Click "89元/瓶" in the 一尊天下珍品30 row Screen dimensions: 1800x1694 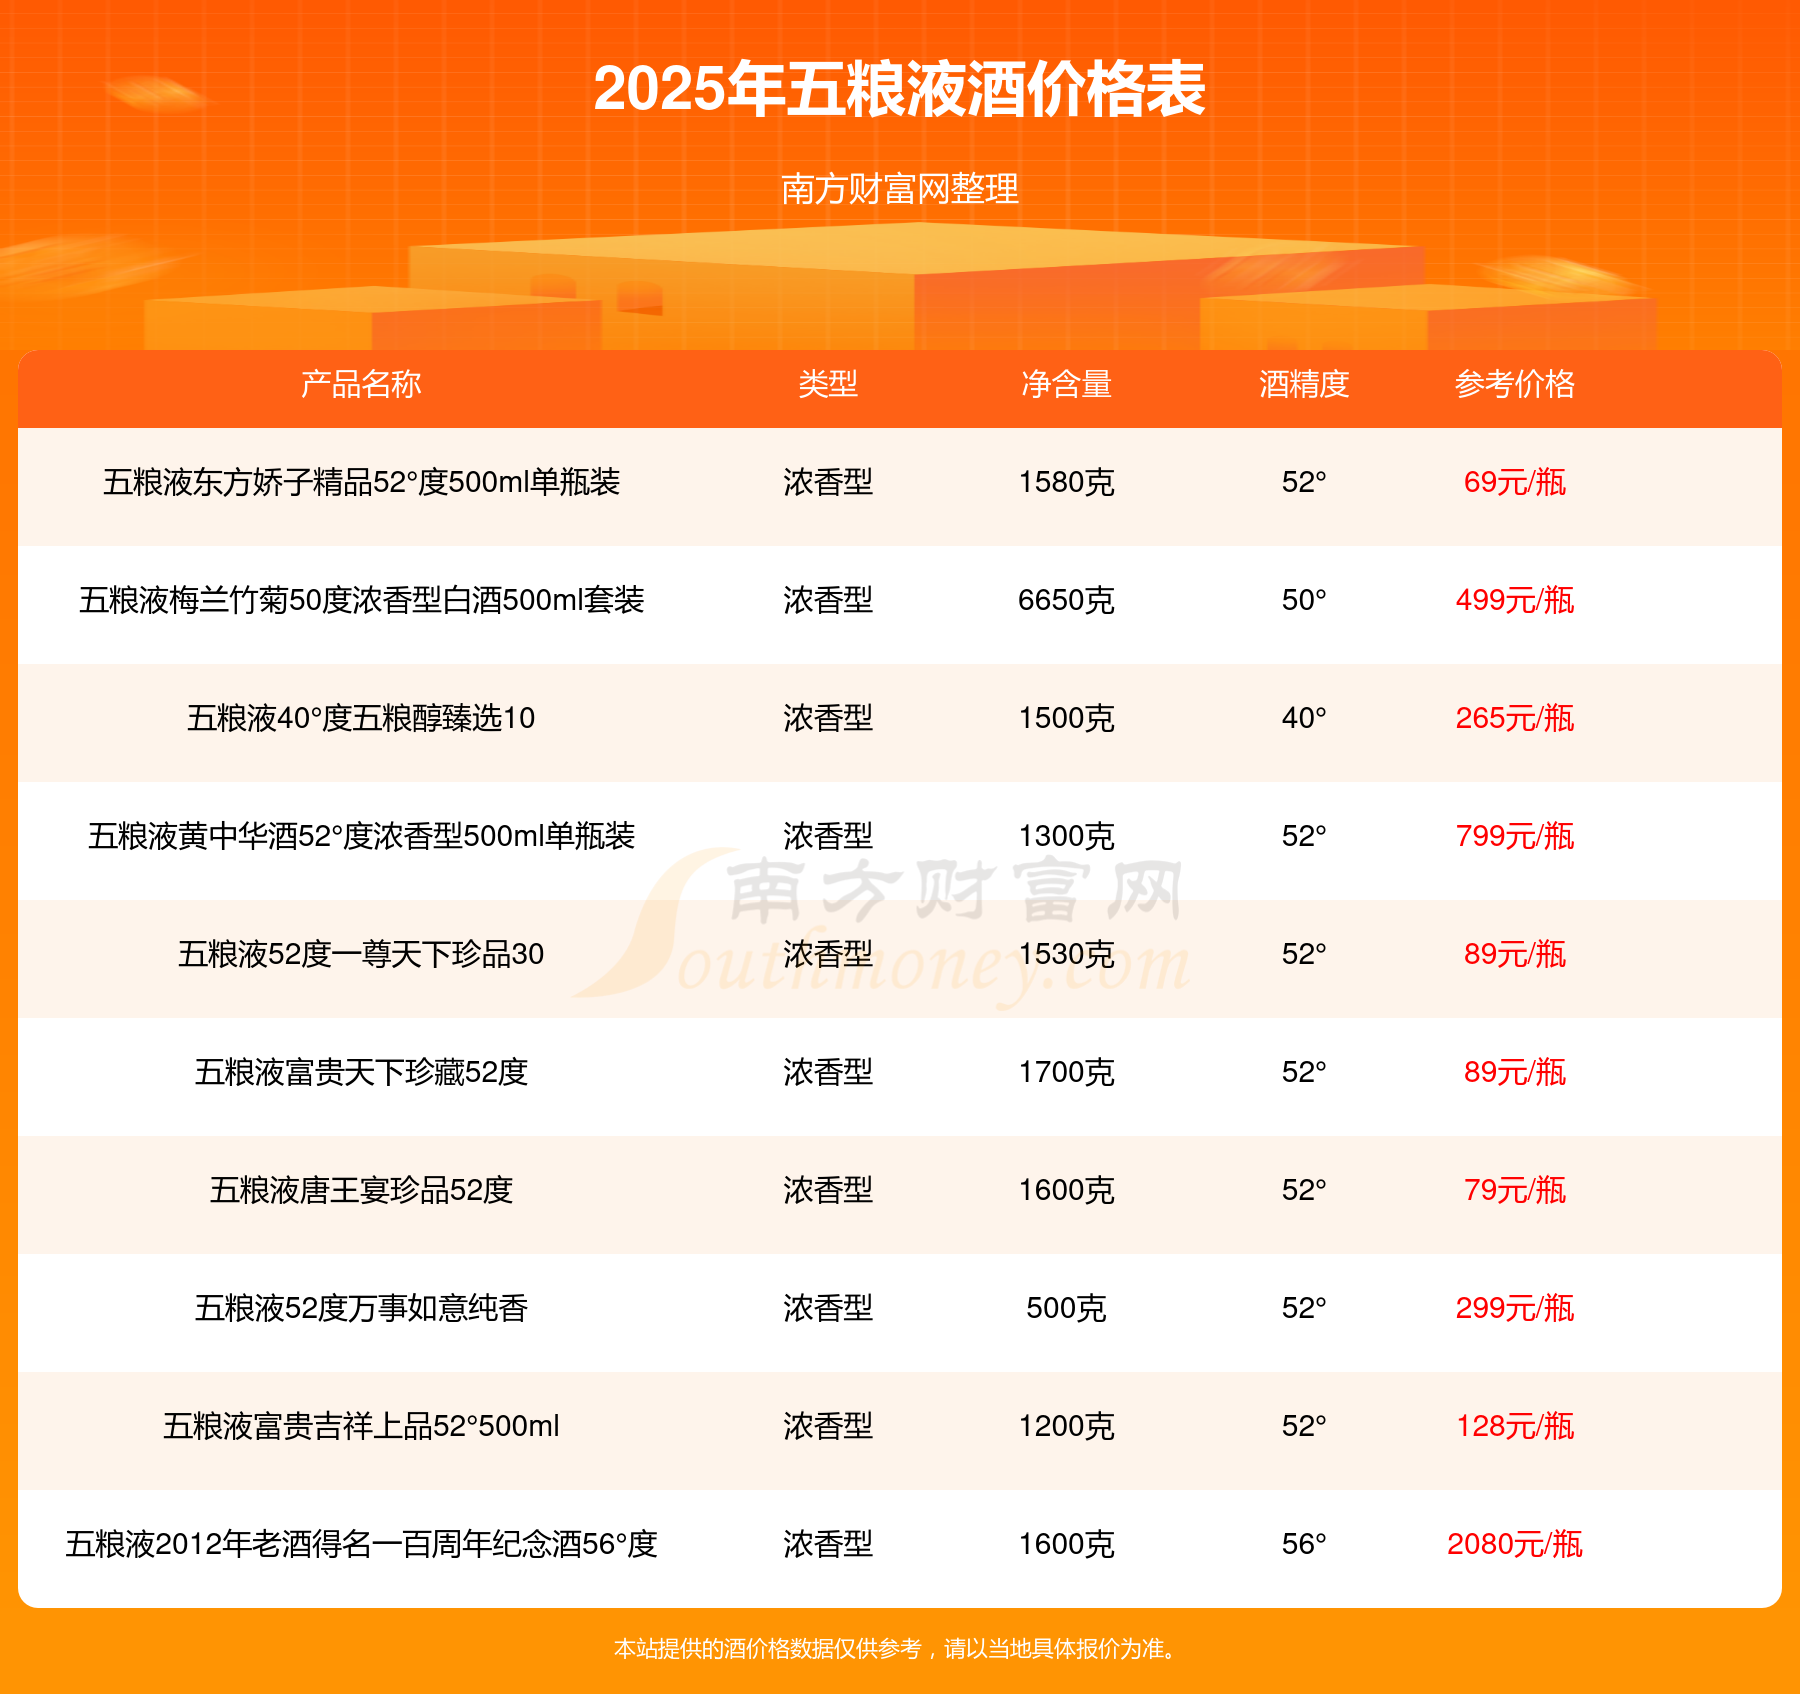[1515, 955]
